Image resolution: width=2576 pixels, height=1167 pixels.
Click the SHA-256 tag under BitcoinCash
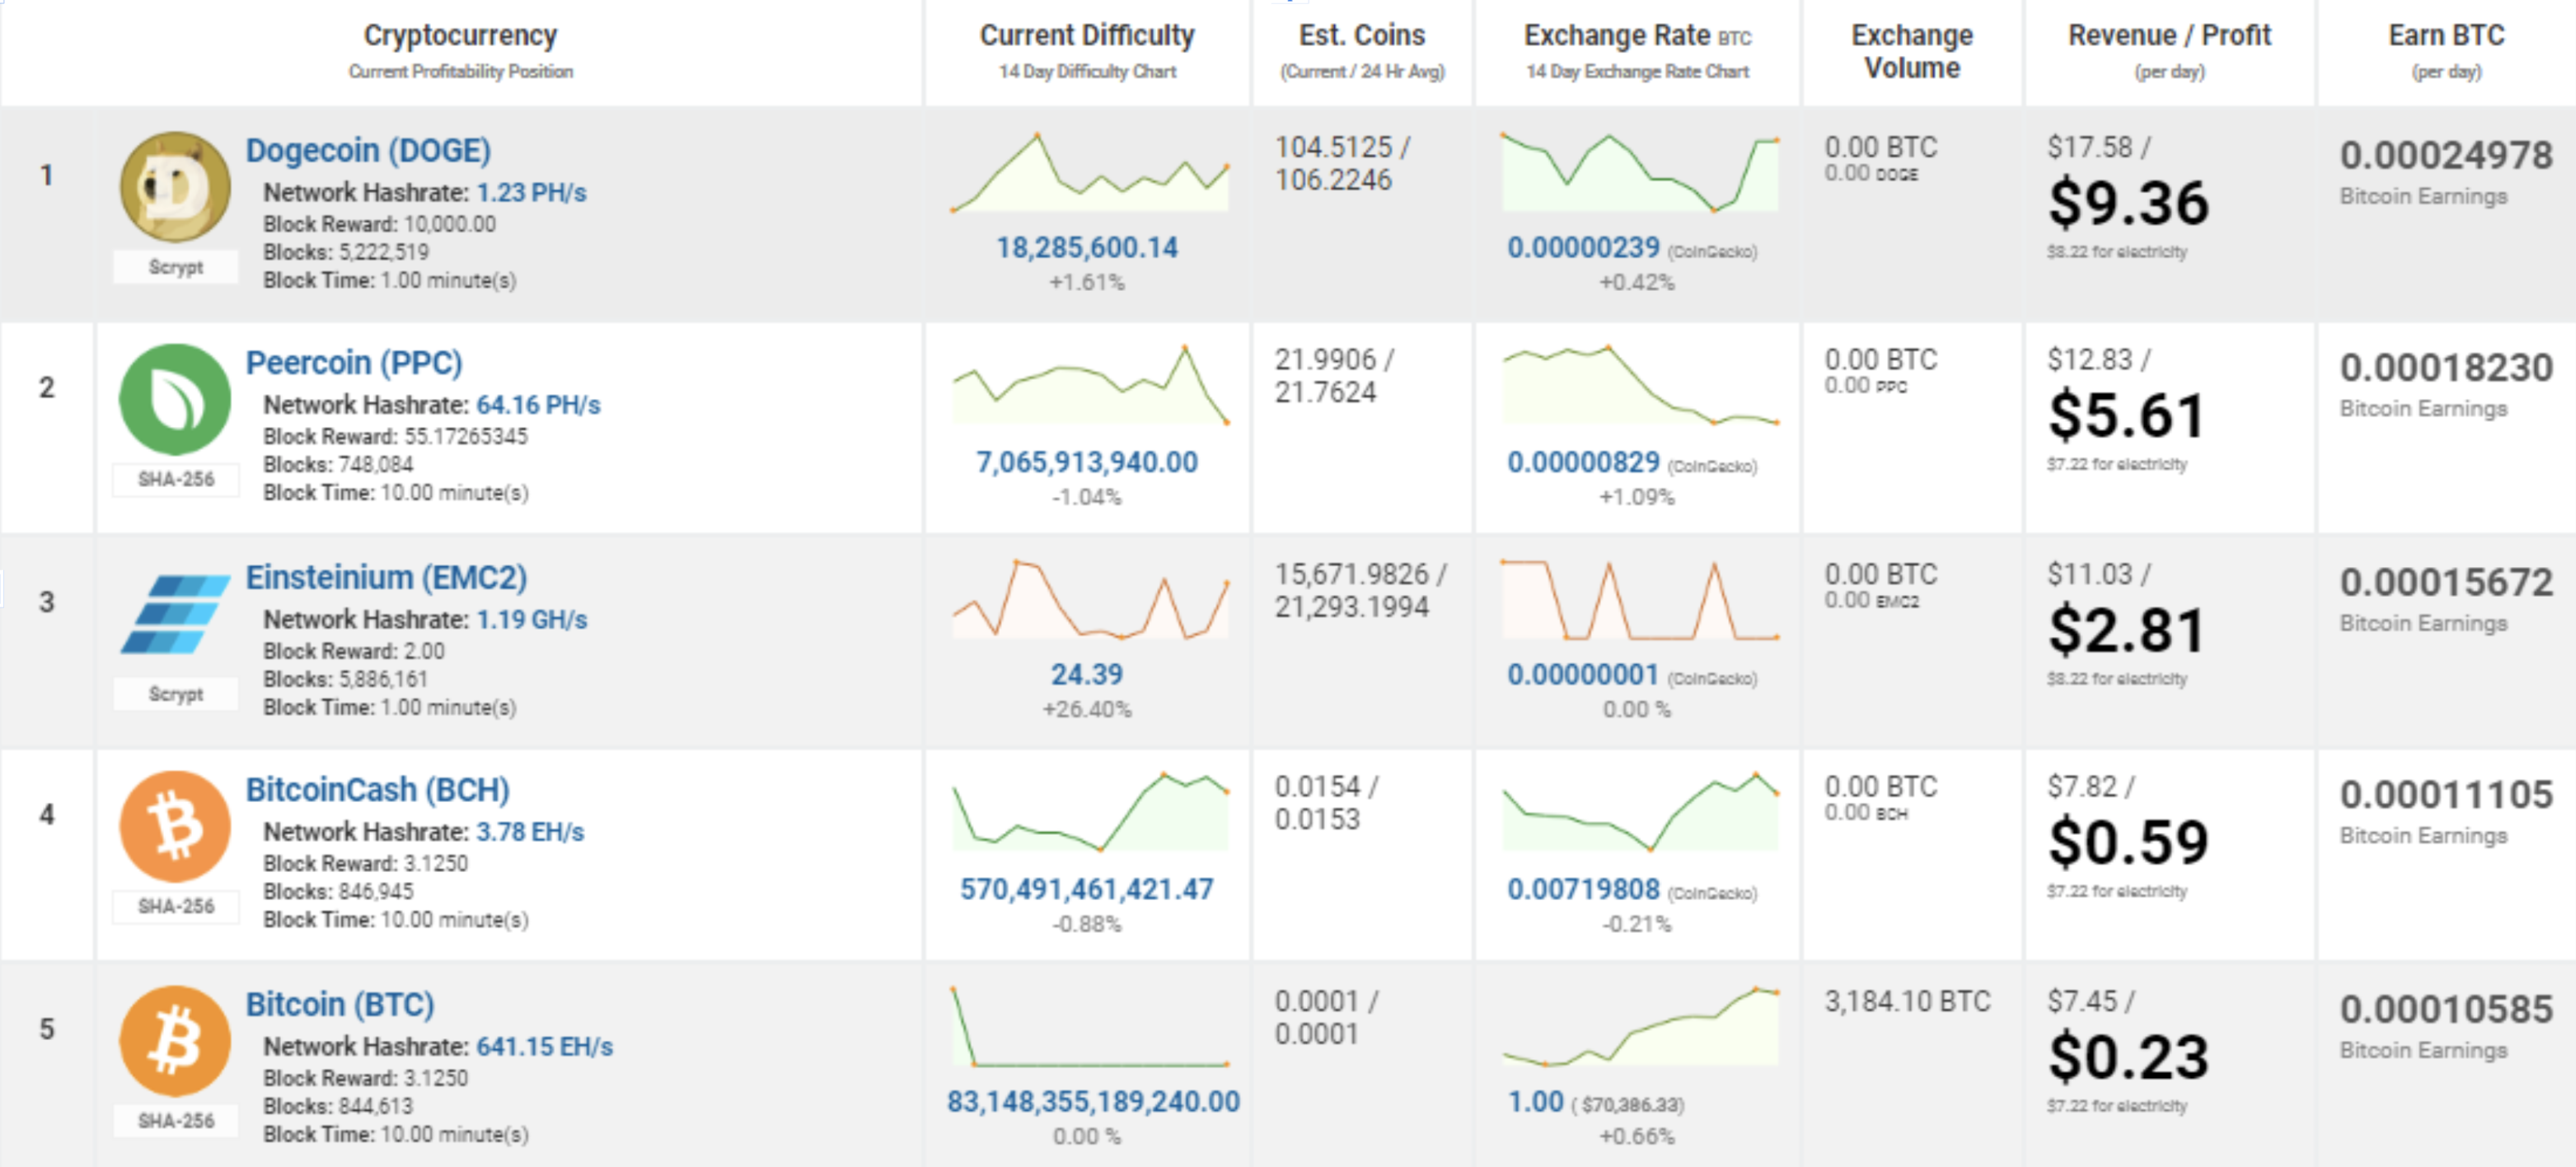(176, 906)
